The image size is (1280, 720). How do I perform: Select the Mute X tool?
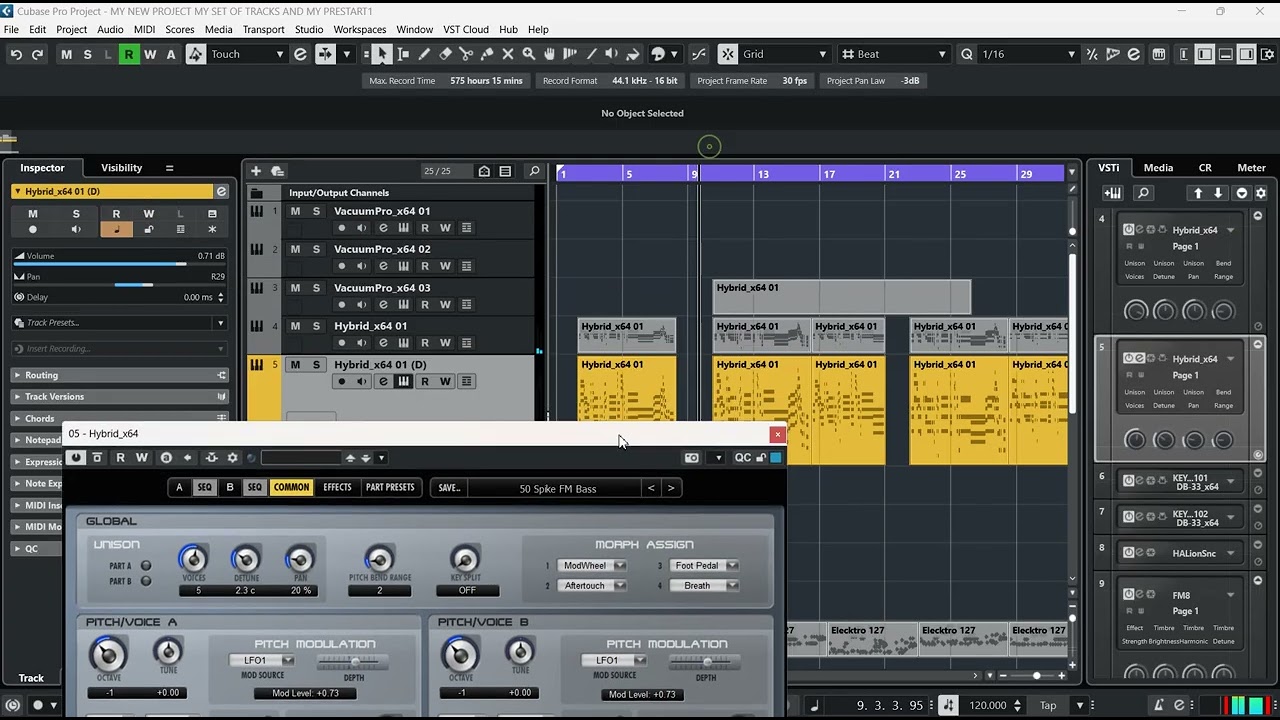pyautogui.click(x=508, y=54)
